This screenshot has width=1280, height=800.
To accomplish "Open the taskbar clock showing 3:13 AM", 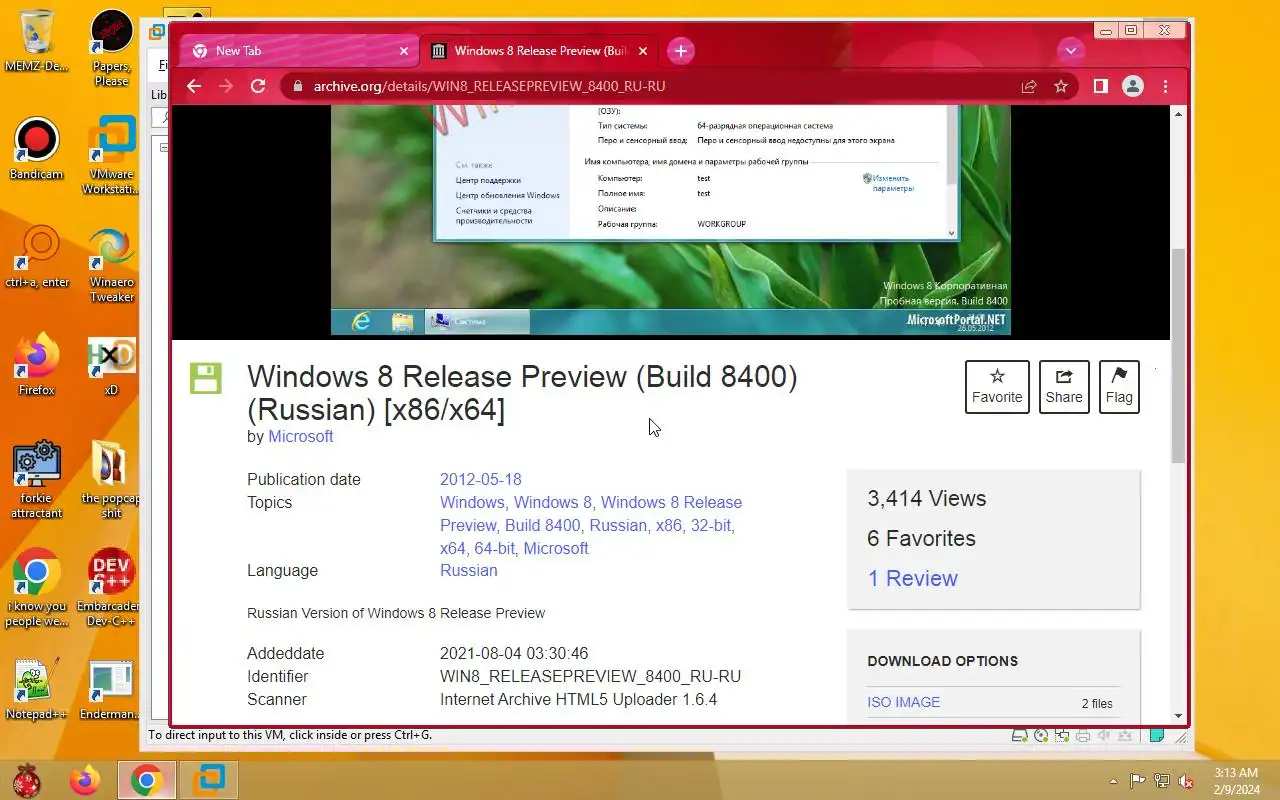I will point(1236,781).
